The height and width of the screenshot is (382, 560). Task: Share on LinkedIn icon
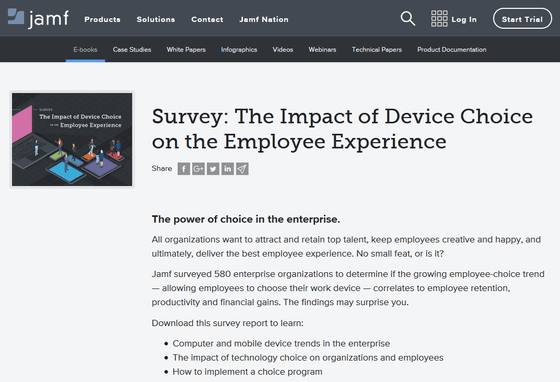click(228, 169)
